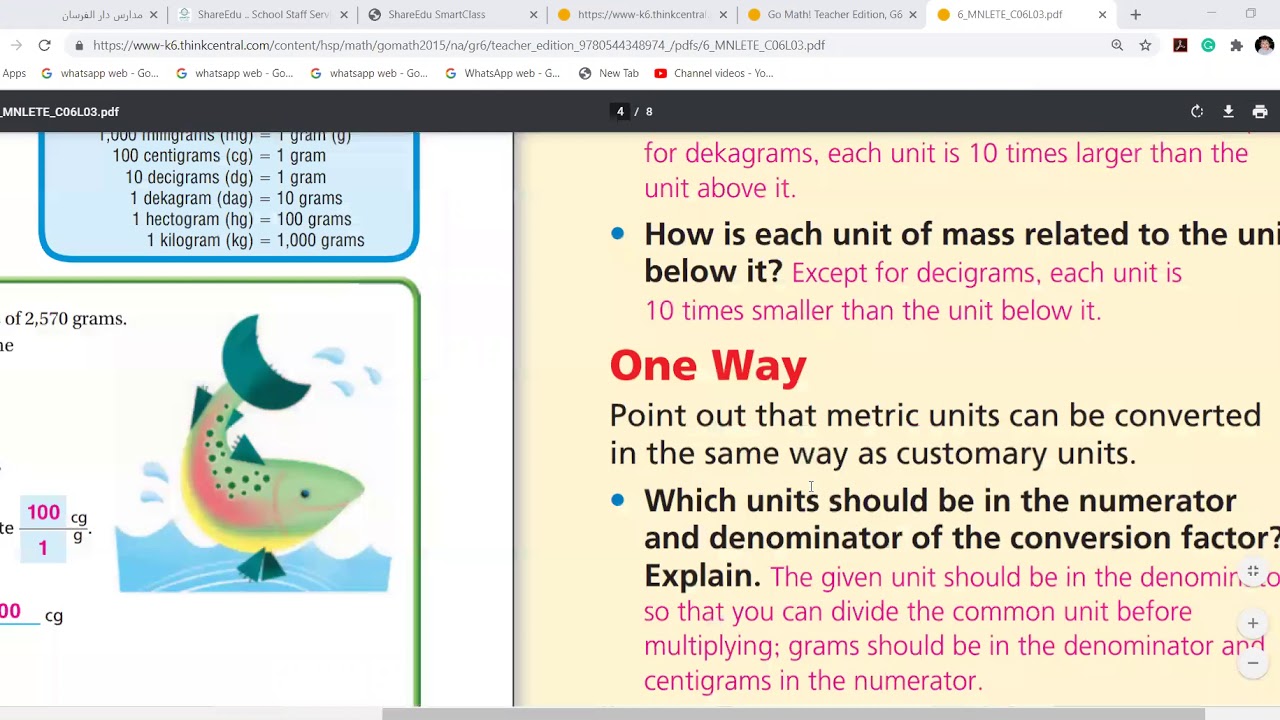The width and height of the screenshot is (1280, 720).
Task: Click 'Which units should be in the numerator'
Action: [940, 500]
